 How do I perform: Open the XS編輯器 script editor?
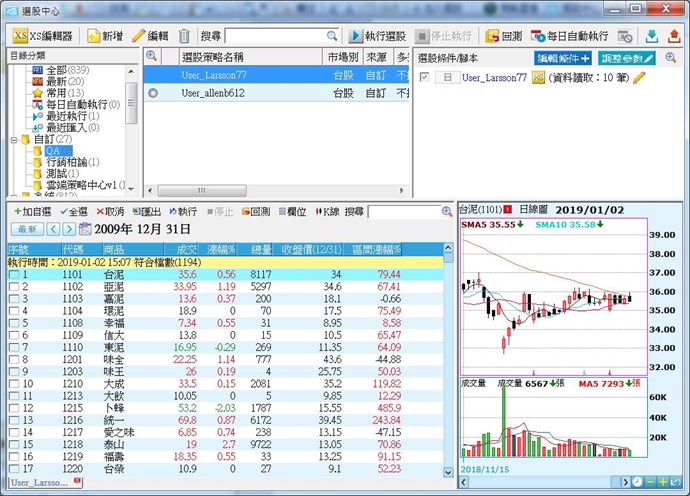pyautogui.click(x=42, y=36)
